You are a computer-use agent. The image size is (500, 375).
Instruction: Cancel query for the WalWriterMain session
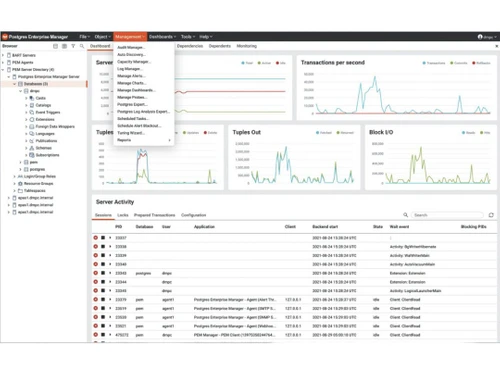tap(103, 255)
